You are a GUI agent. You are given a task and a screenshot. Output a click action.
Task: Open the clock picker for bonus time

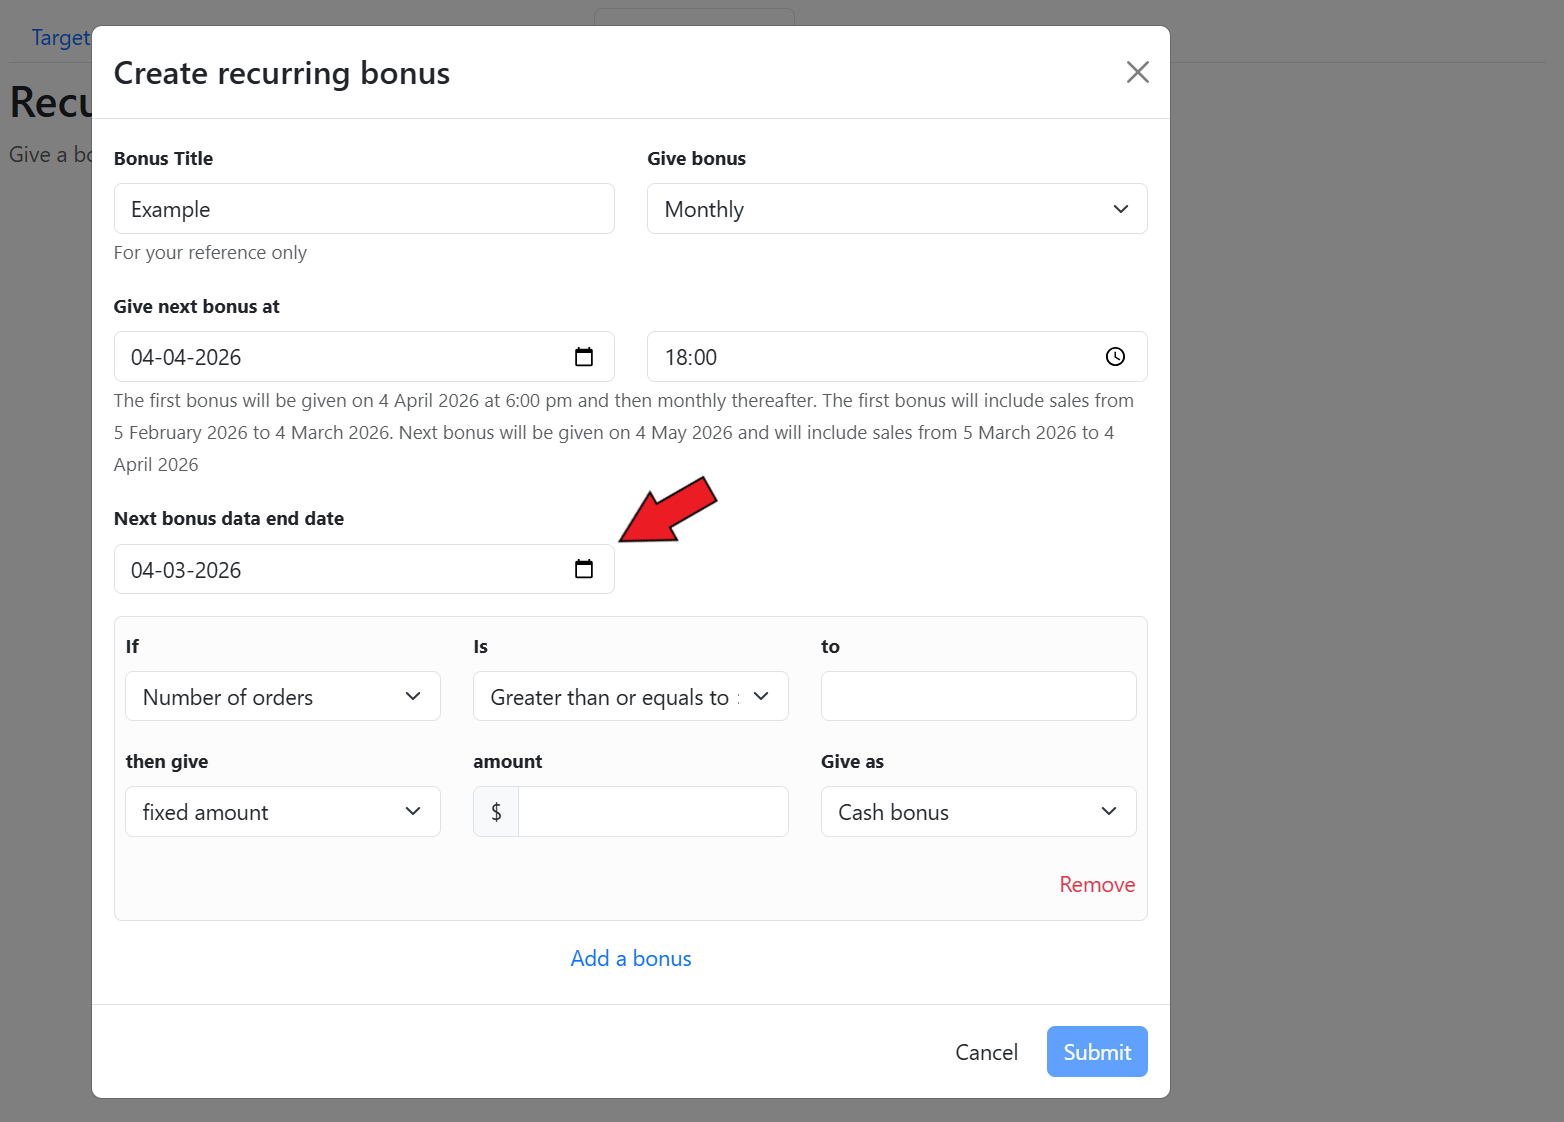point(1115,357)
